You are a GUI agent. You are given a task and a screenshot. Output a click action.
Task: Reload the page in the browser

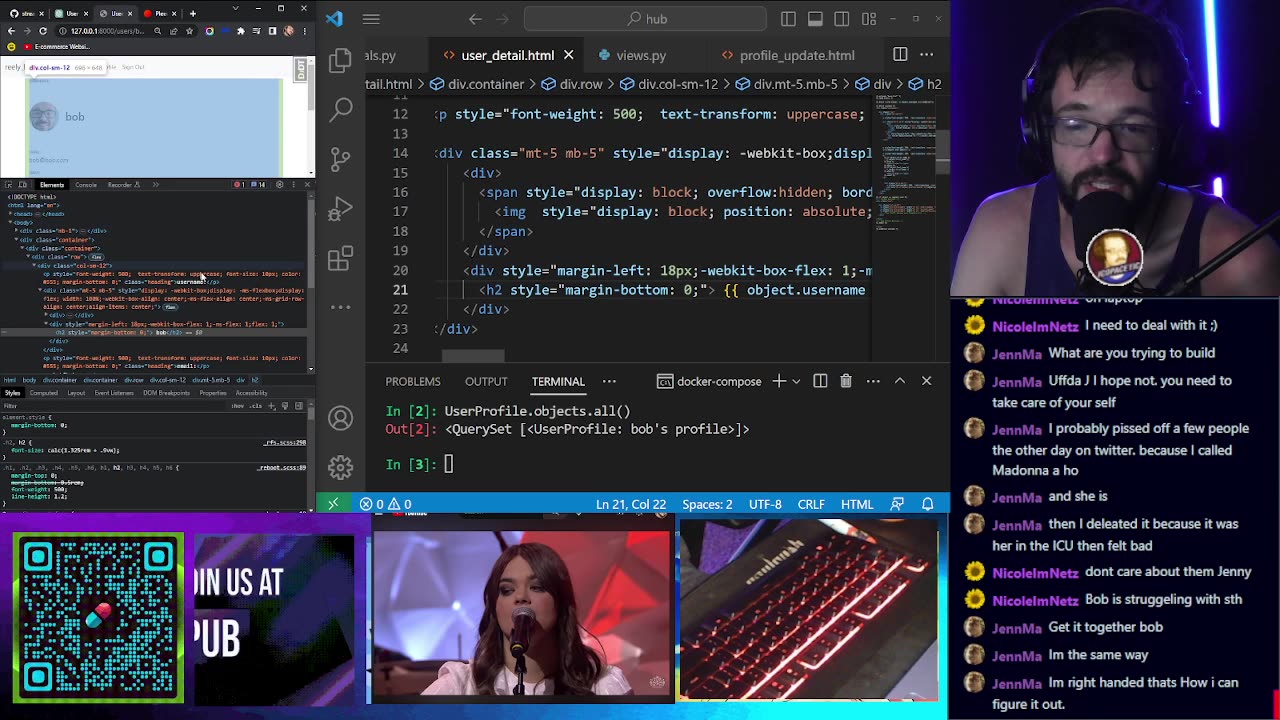[43, 31]
